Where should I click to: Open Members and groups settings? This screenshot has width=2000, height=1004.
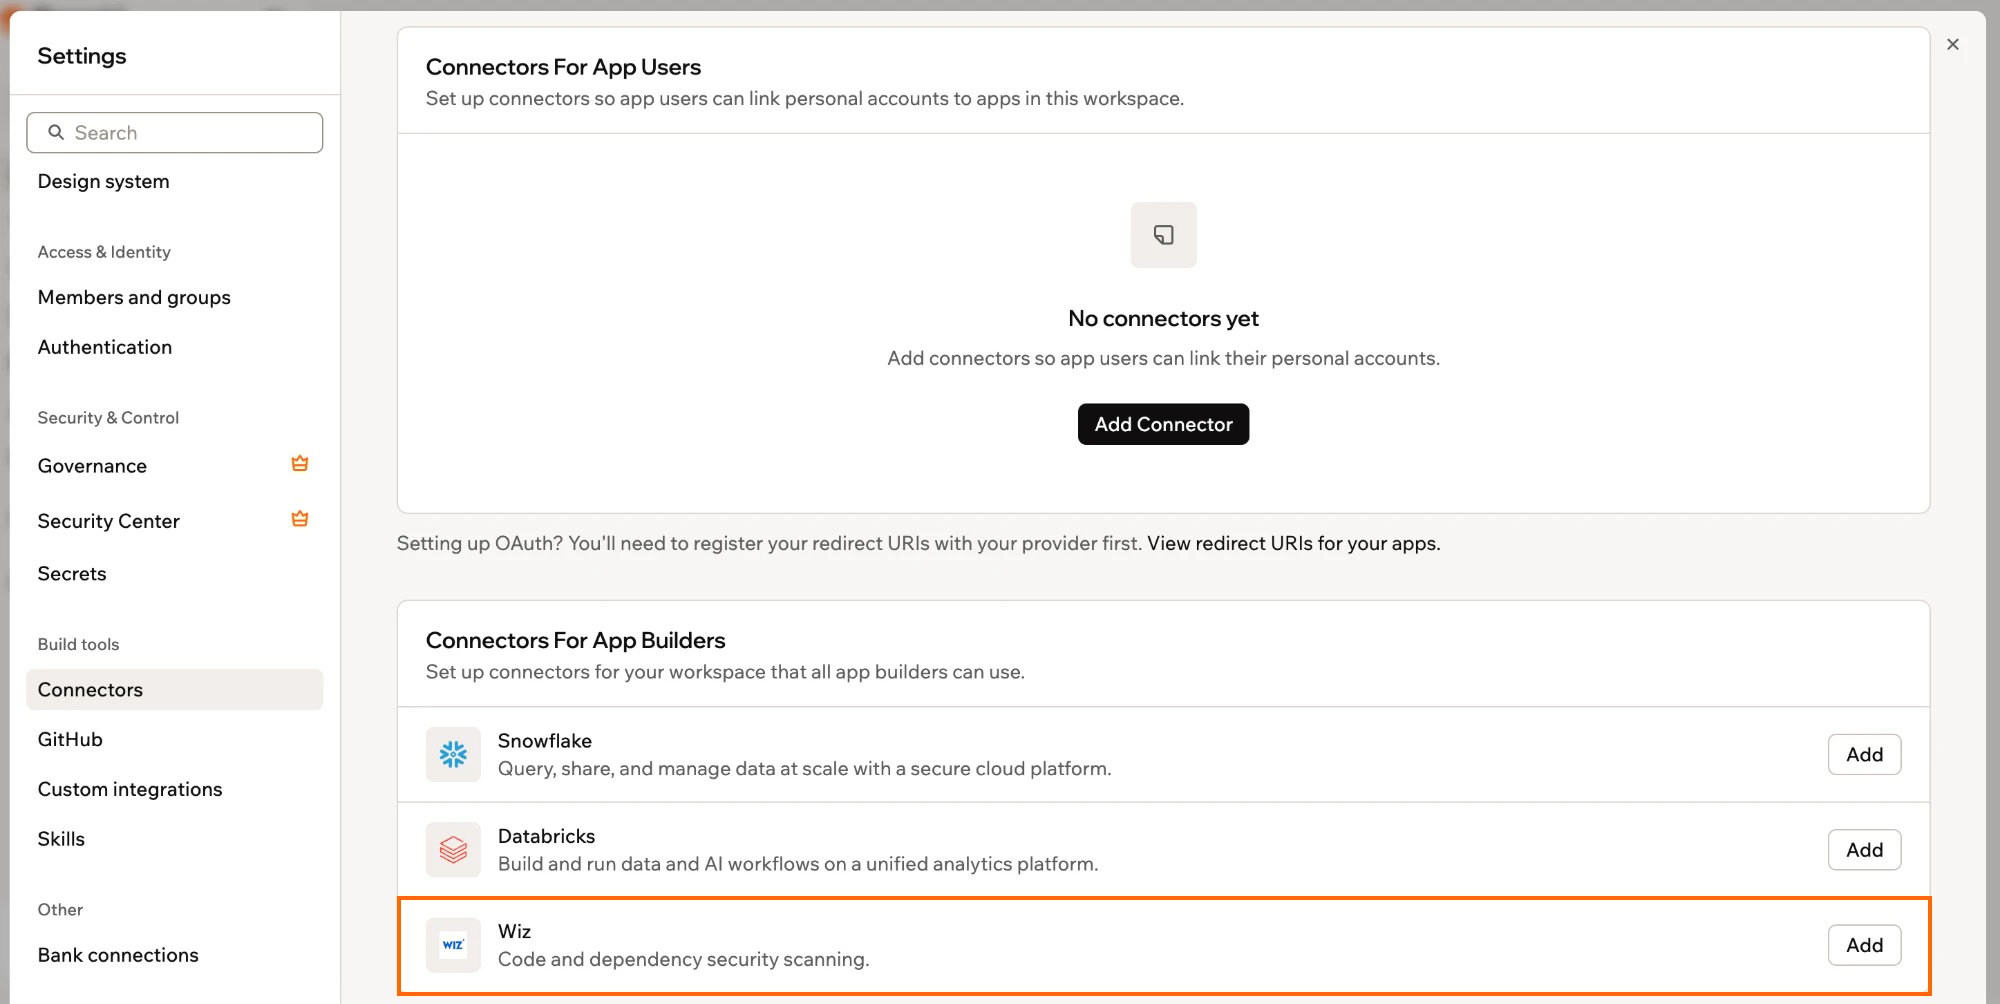click(x=134, y=297)
